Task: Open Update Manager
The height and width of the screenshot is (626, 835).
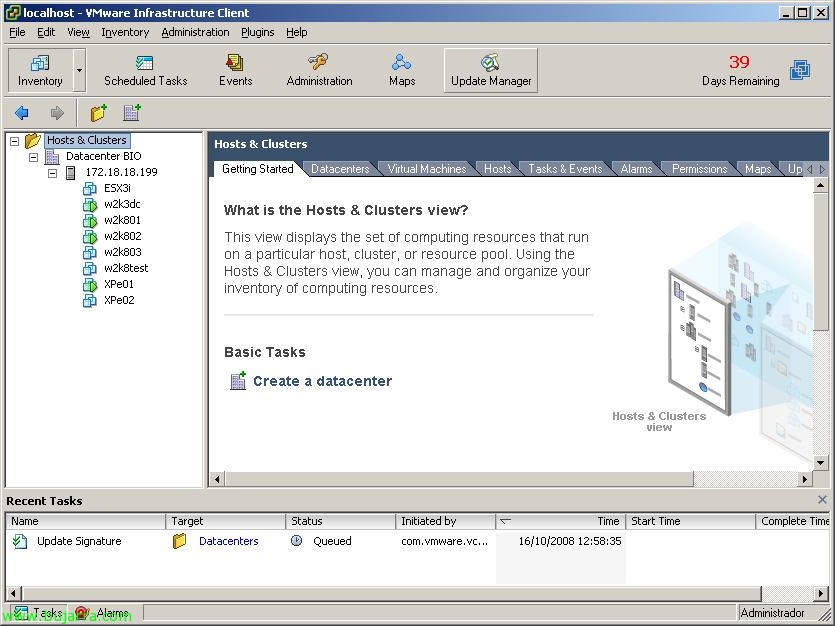Action: coord(491,70)
